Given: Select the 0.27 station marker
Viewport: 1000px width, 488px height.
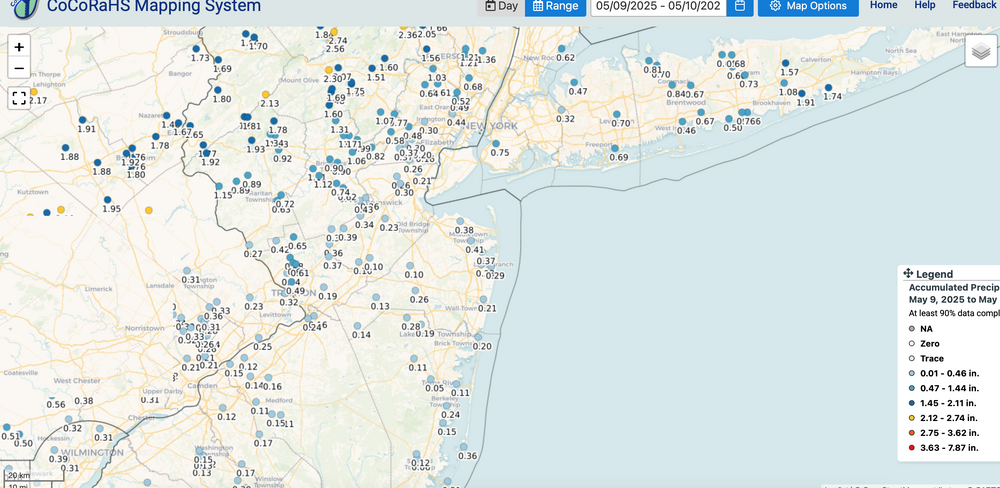Looking at the screenshot, I should [249, 245].
